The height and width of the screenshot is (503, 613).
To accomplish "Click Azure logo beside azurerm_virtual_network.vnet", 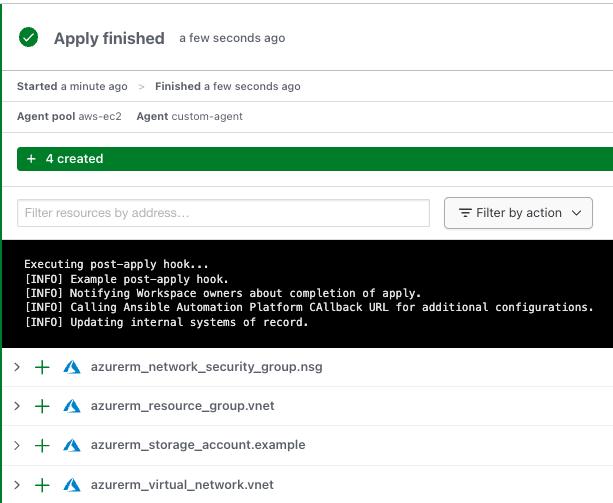I will tap(72, 485).
